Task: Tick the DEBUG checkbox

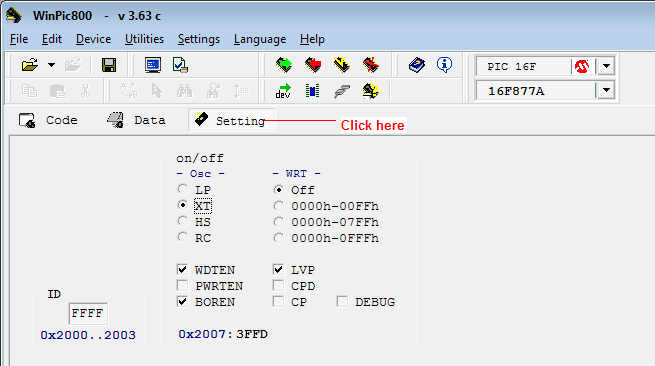Action: pyautogui.click(x=342, y=302)
